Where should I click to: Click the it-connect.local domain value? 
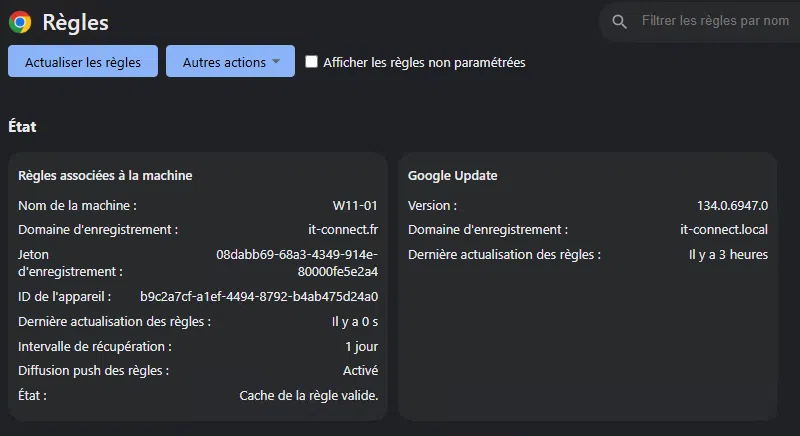(x=723, y=229)
